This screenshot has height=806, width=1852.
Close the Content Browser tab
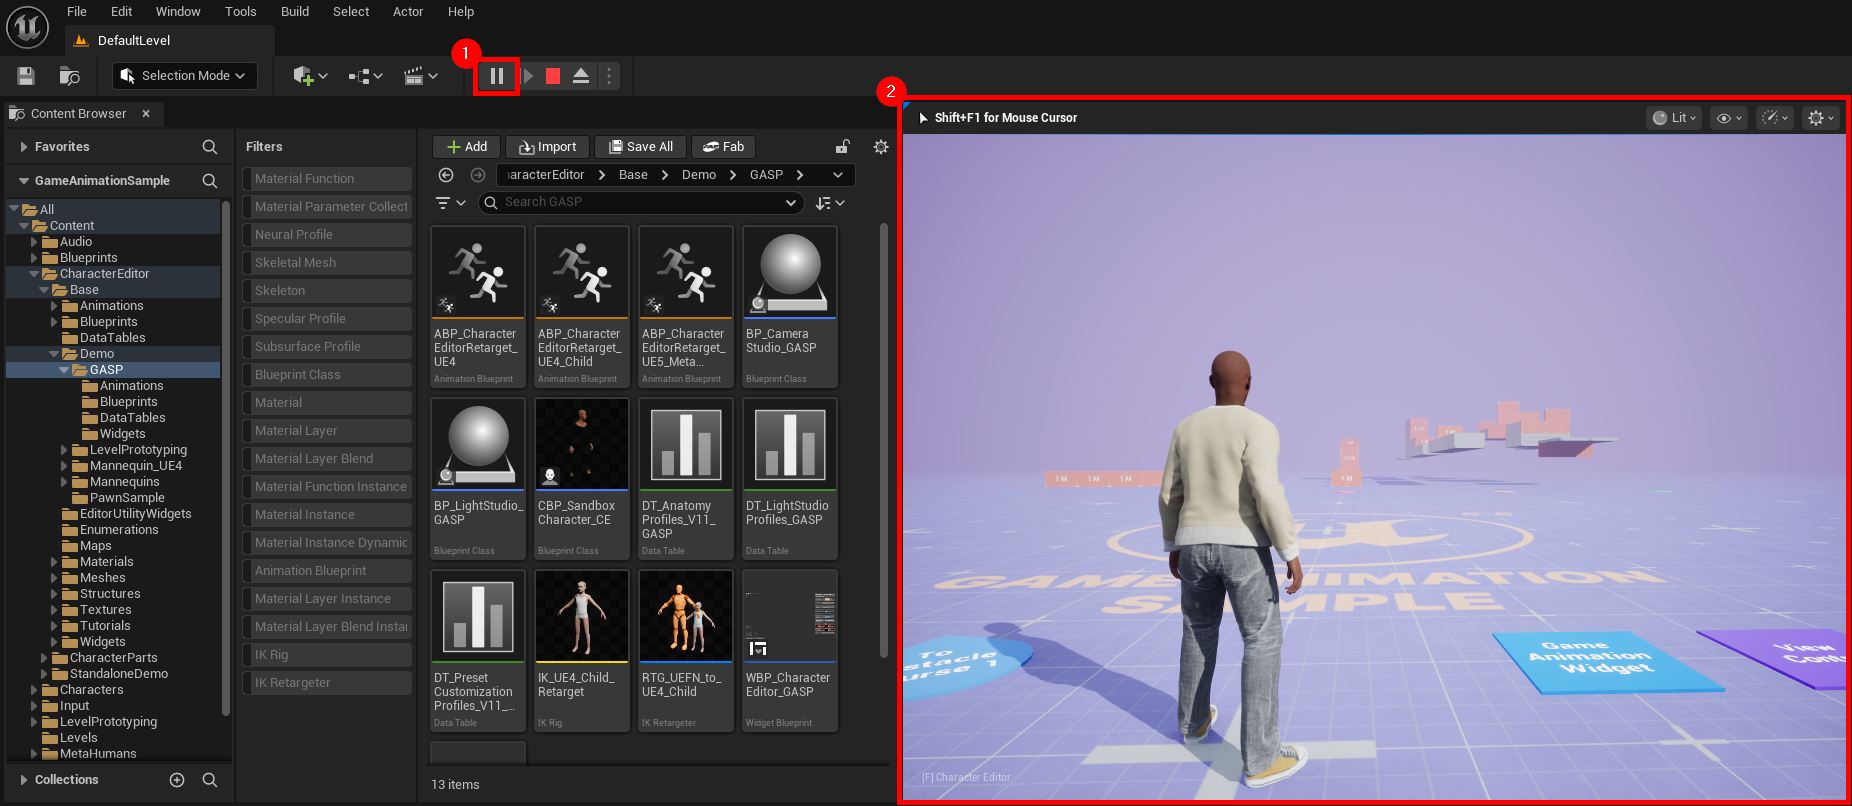click(146, 114)
